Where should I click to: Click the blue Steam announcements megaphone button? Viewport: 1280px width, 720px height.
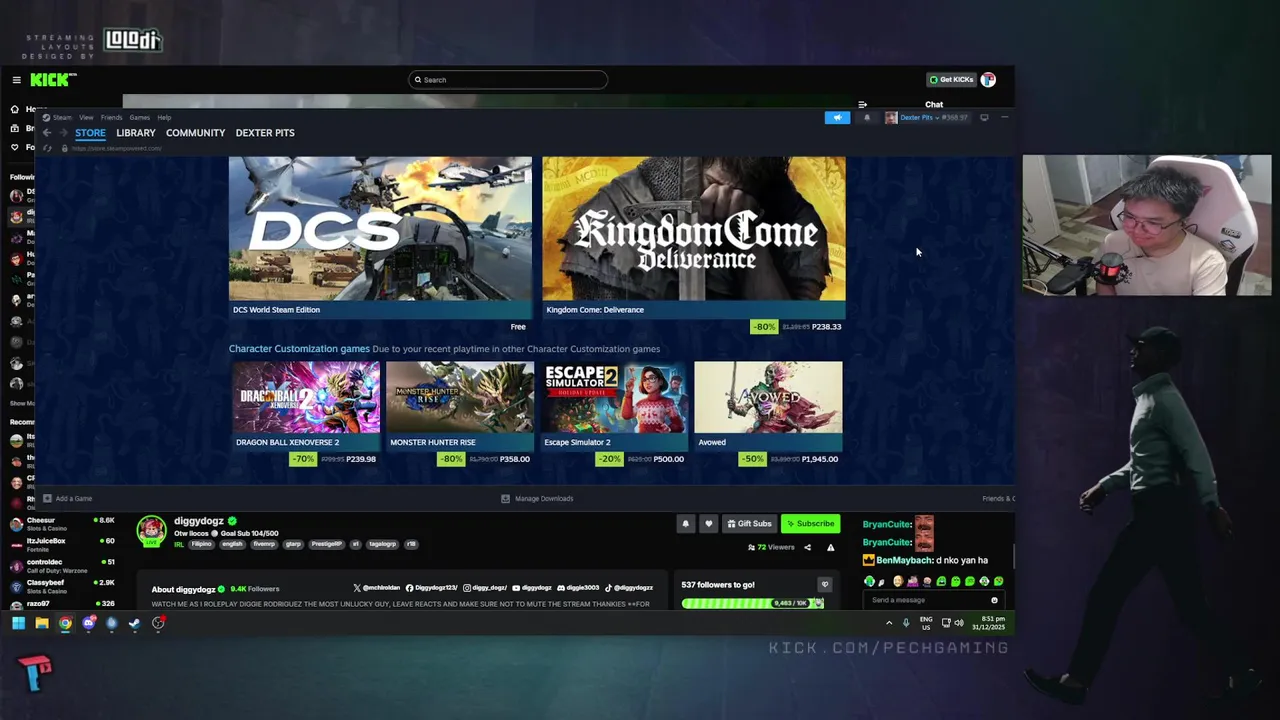coord(837,118)
